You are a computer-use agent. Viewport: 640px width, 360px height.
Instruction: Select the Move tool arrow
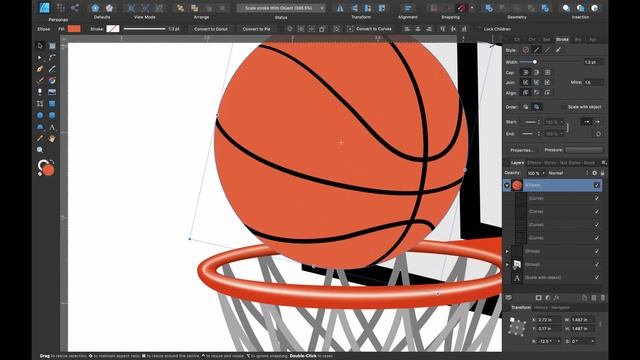click(x=40, y=46)
